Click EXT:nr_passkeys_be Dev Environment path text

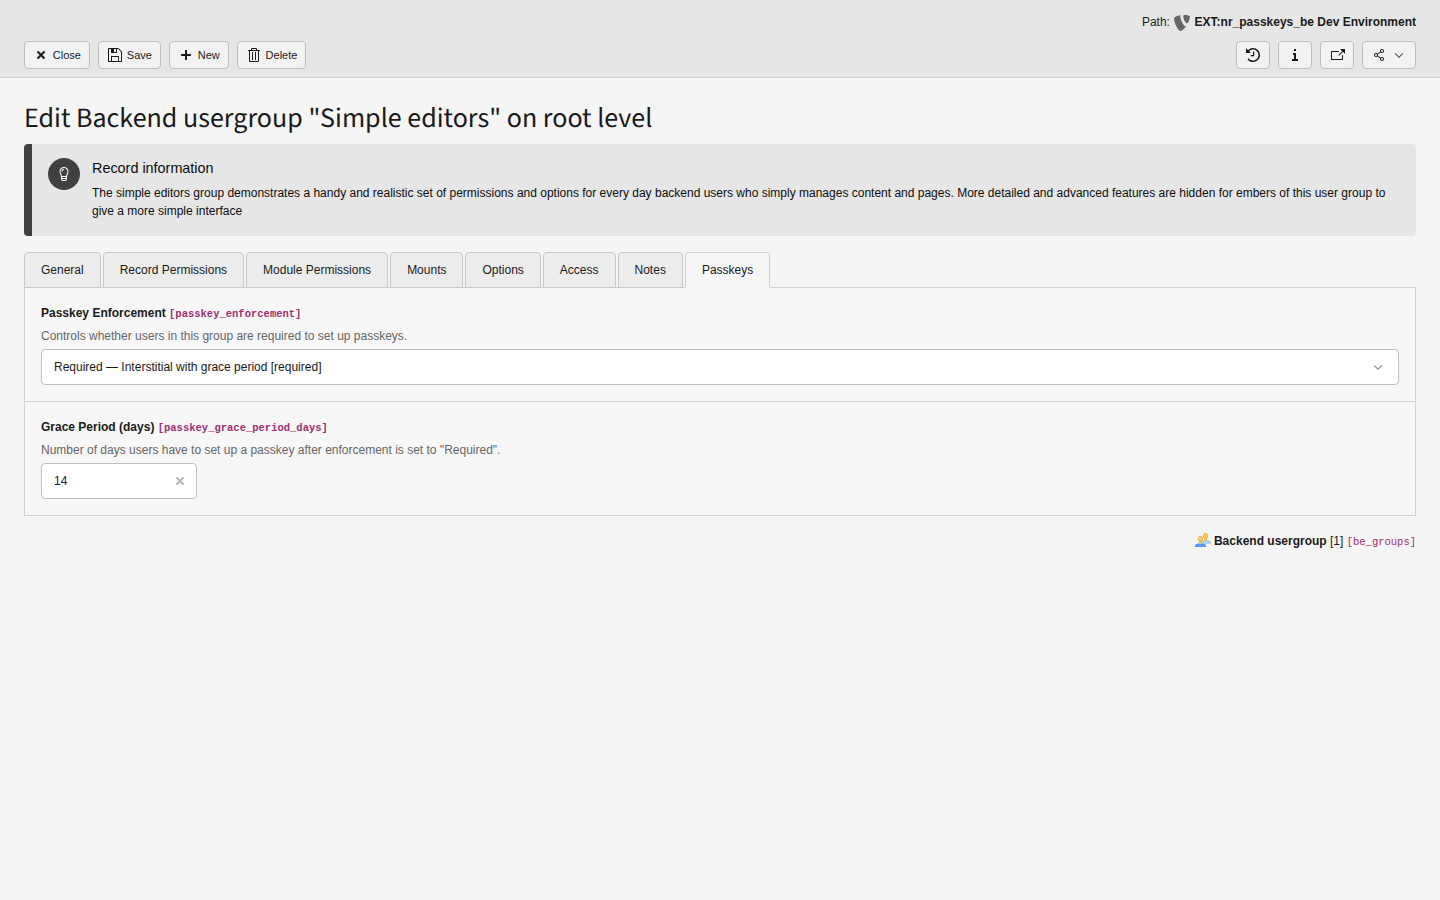point(1305,22)
